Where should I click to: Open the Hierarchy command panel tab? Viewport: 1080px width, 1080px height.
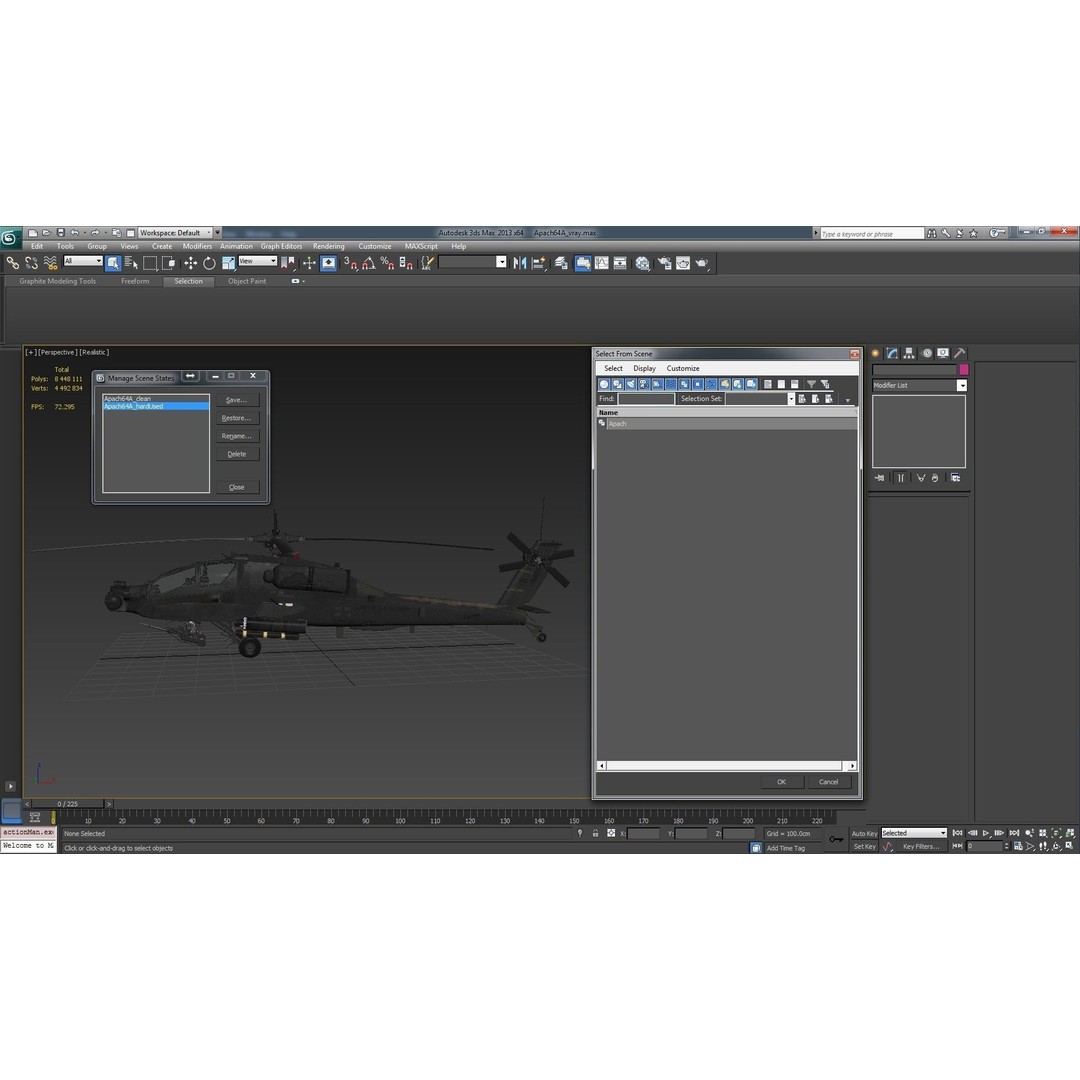click(x=909, y=353)
